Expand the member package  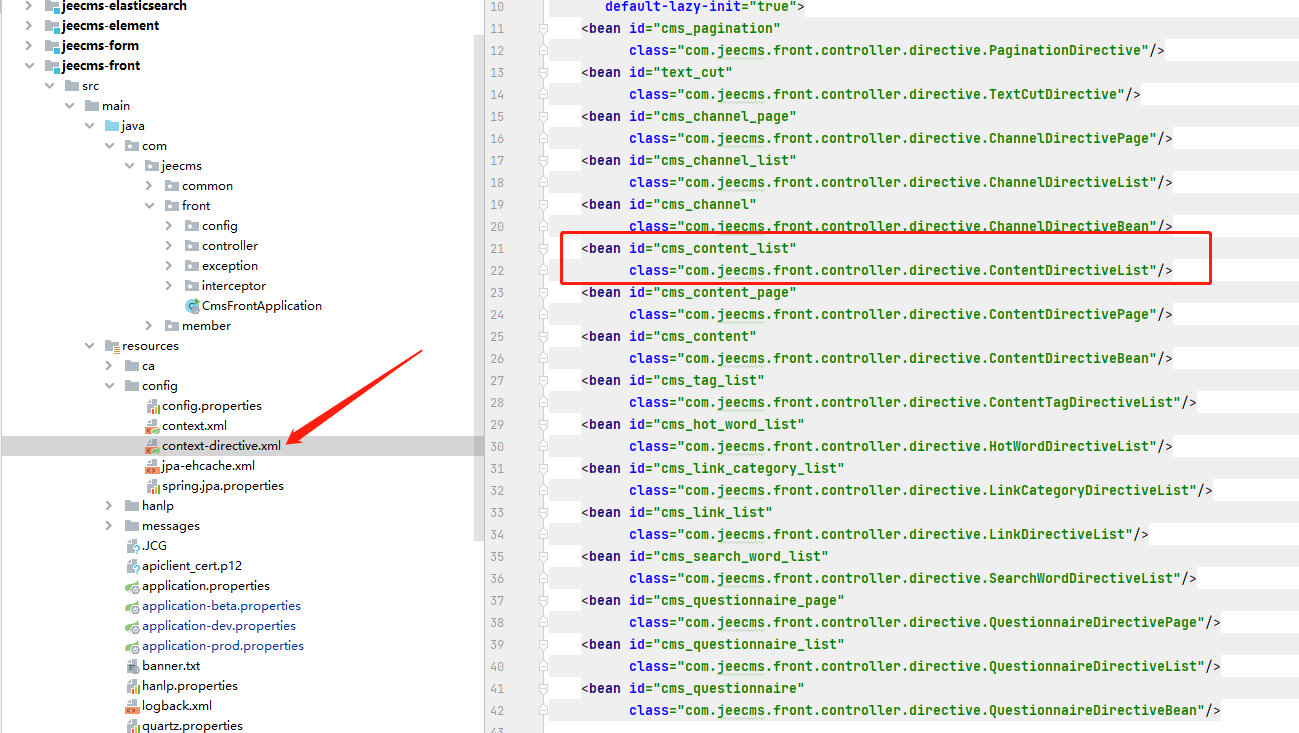148,326
